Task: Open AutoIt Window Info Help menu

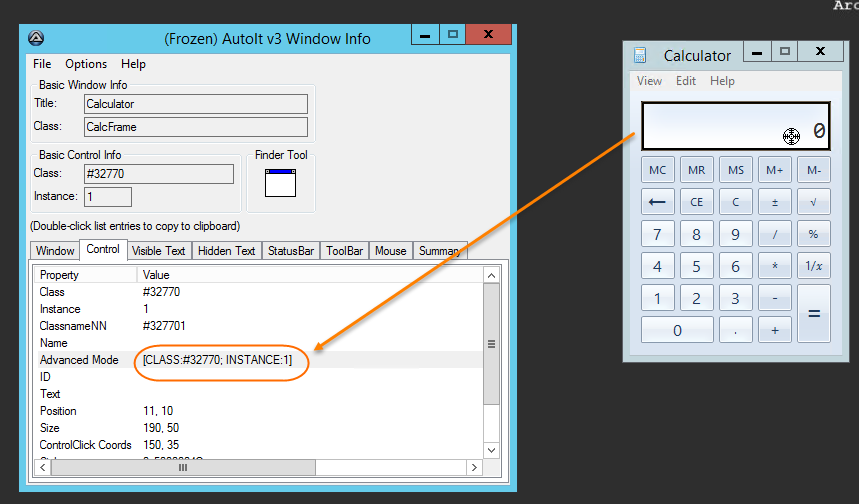Action: (133, 64)
